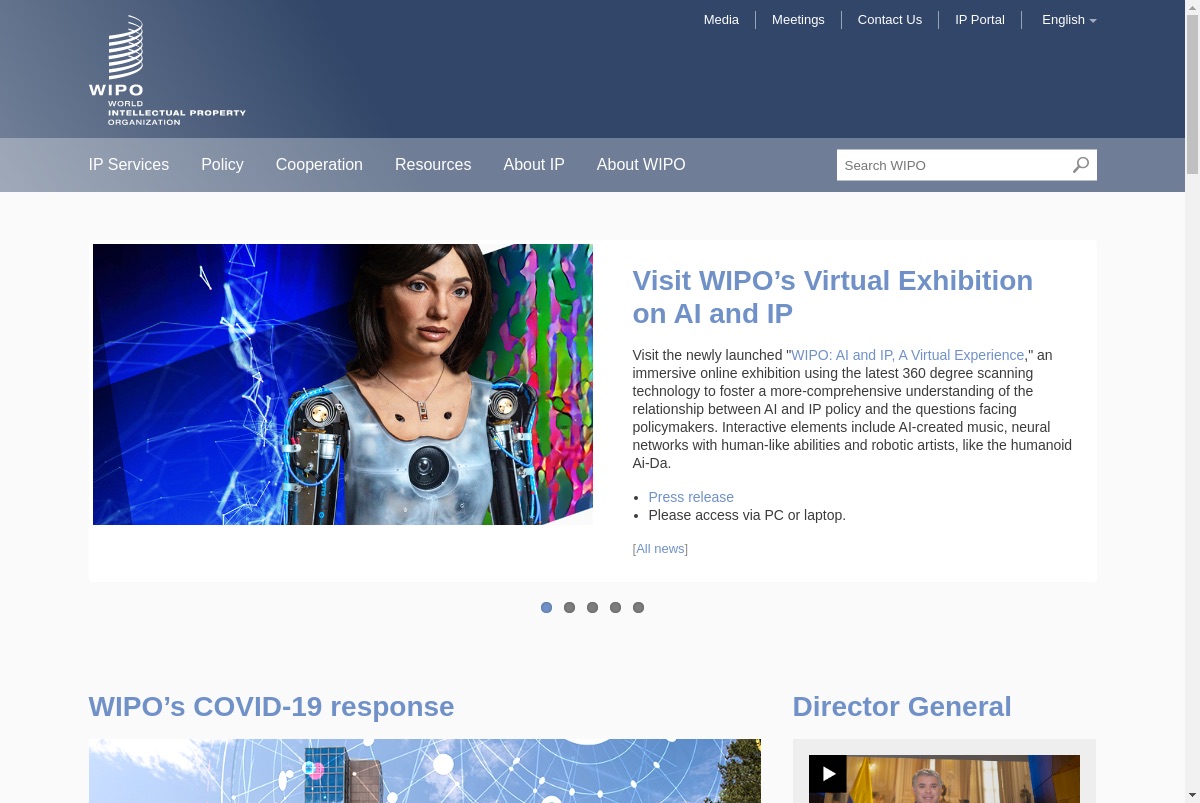1200x803 pixels.
Task: Open the Resources menu
Action: click(x=433, y=165)
